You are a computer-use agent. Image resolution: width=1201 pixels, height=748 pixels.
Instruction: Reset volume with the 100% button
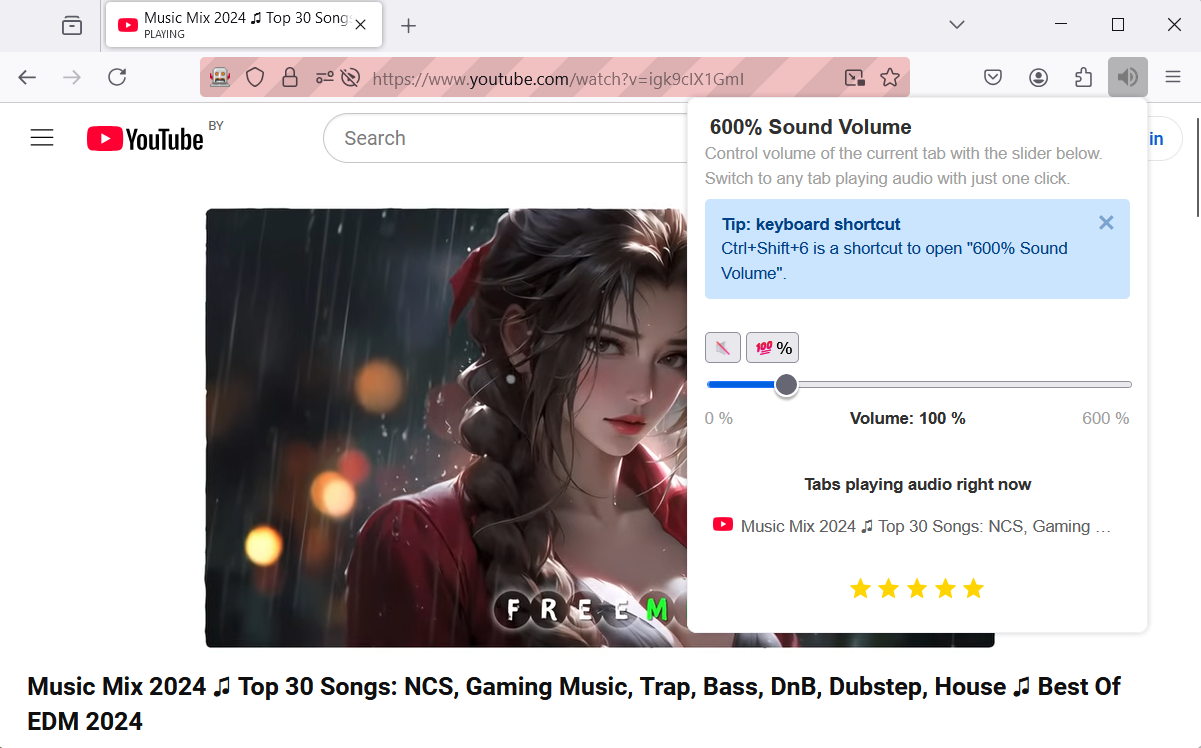[772, 347]
